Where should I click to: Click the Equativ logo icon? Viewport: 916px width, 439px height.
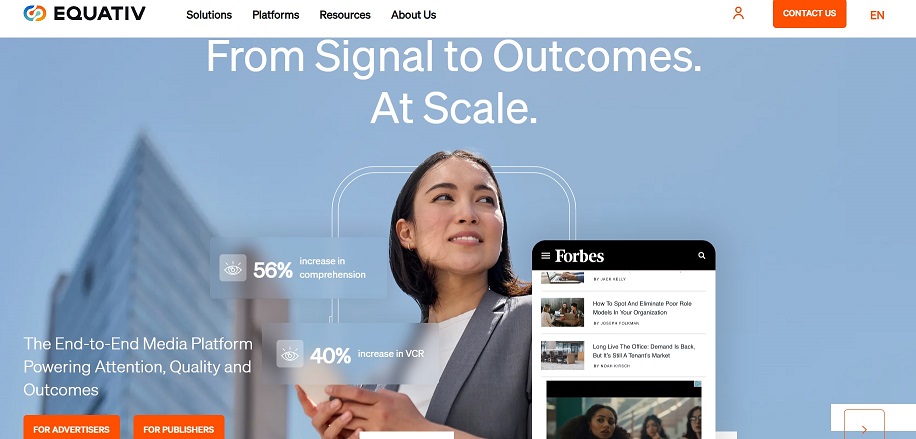(34, 13)
